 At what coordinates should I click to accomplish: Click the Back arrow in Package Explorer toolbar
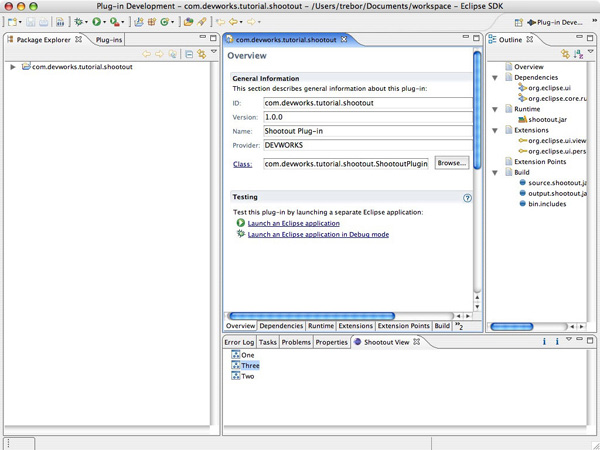coord(146,54)
